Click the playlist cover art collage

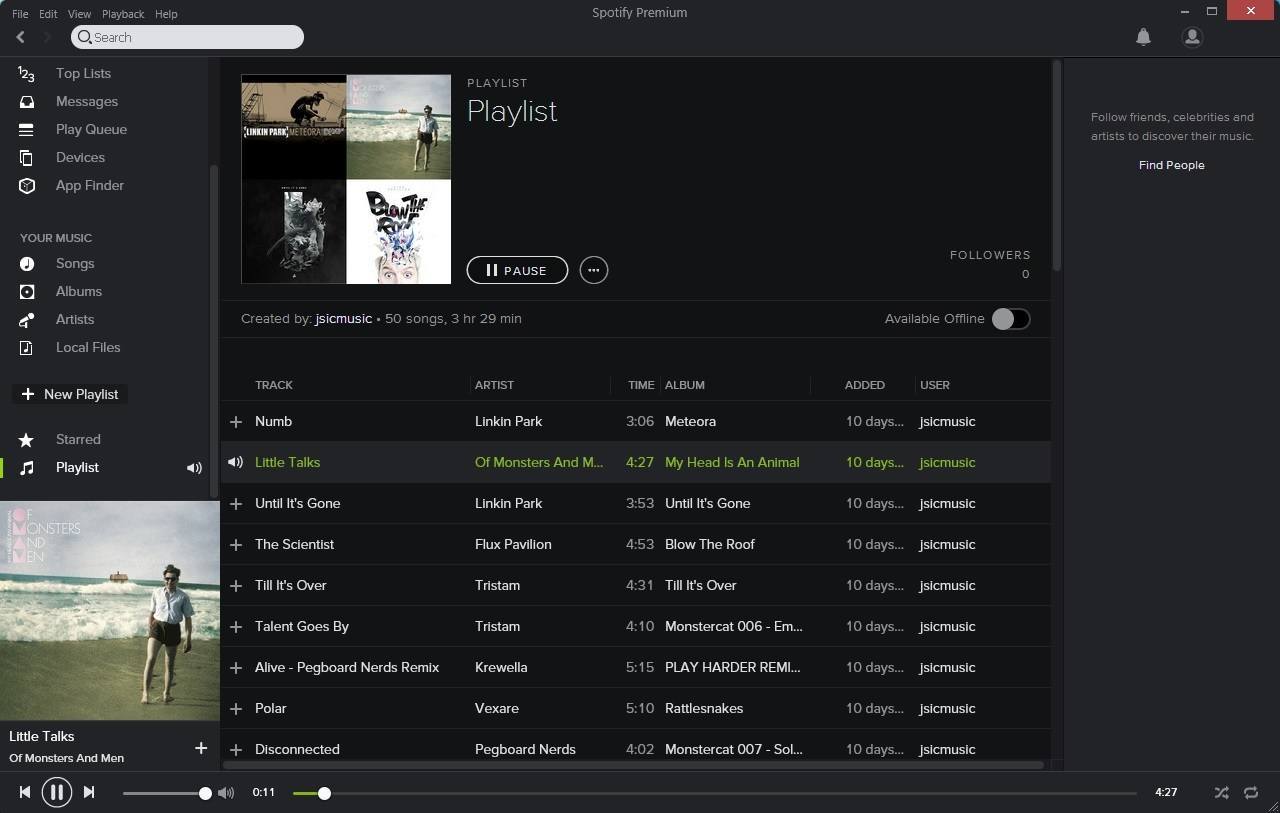(346, 179)
